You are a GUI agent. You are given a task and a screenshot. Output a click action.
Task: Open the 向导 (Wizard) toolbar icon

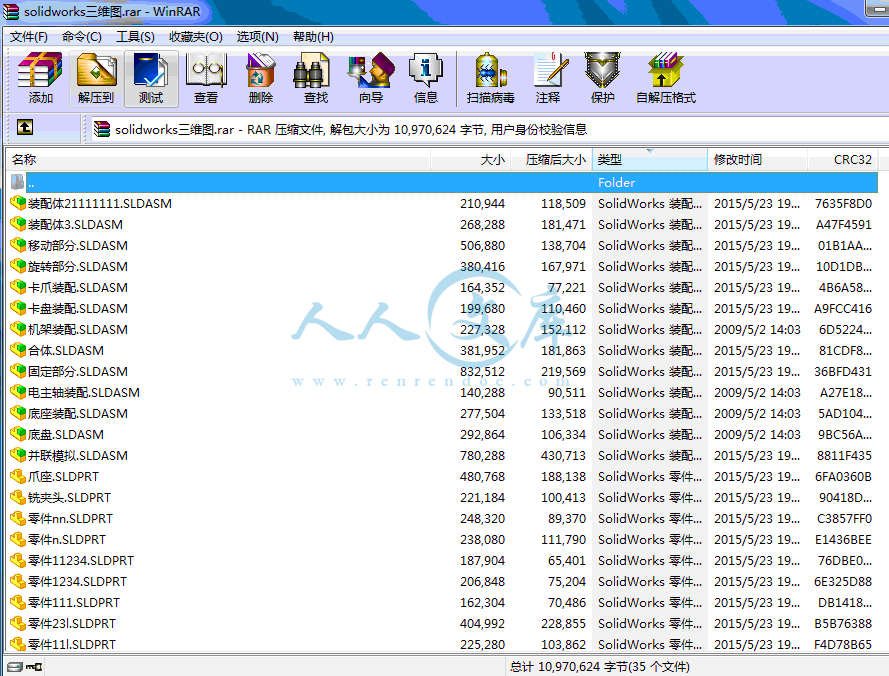click(x=371, y=70)
